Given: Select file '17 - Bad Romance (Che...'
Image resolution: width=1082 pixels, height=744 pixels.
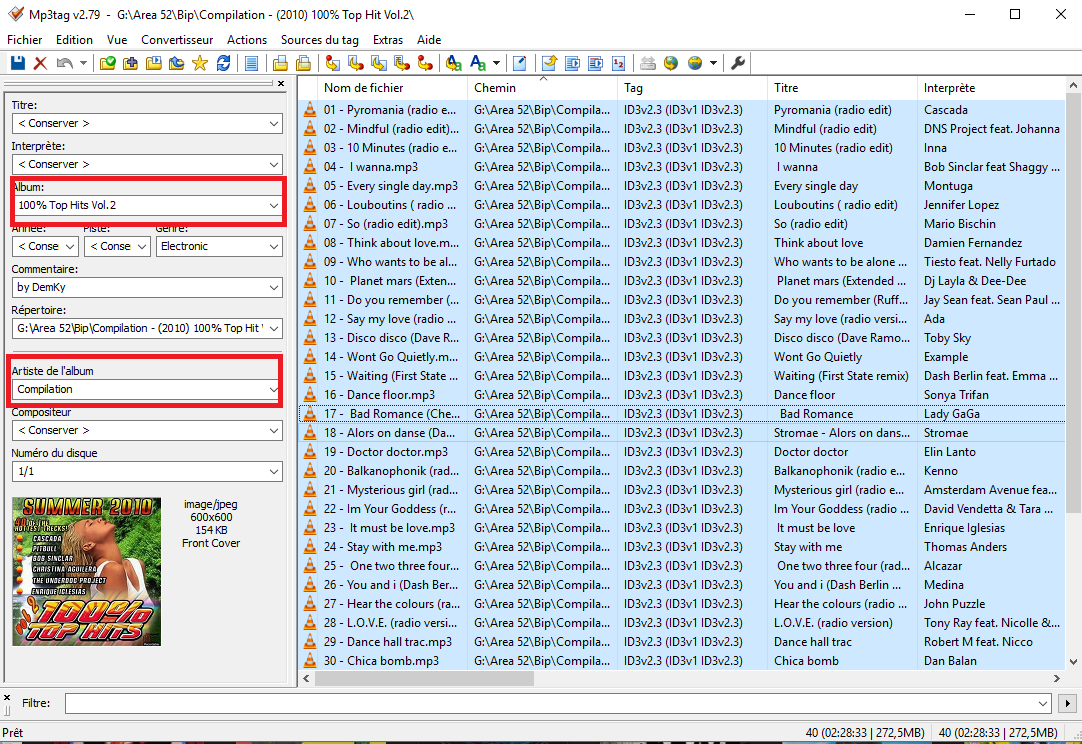Looking at the screenshot, I should point(392,413).
